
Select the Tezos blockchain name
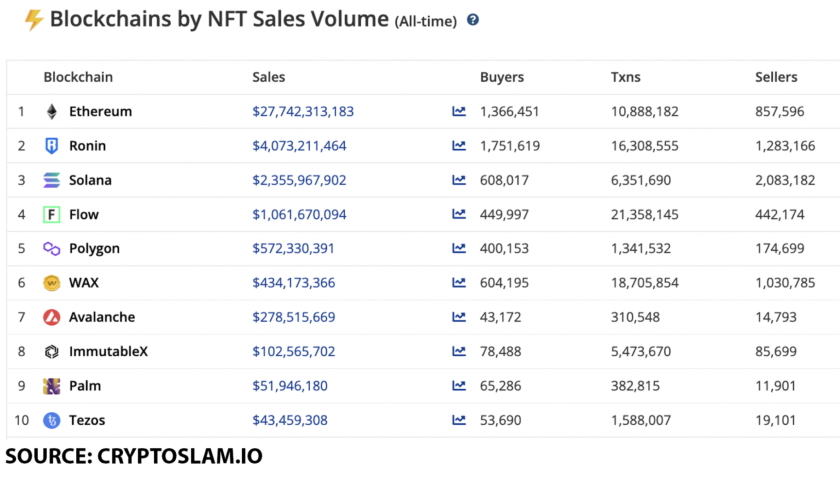click(87, 420)
